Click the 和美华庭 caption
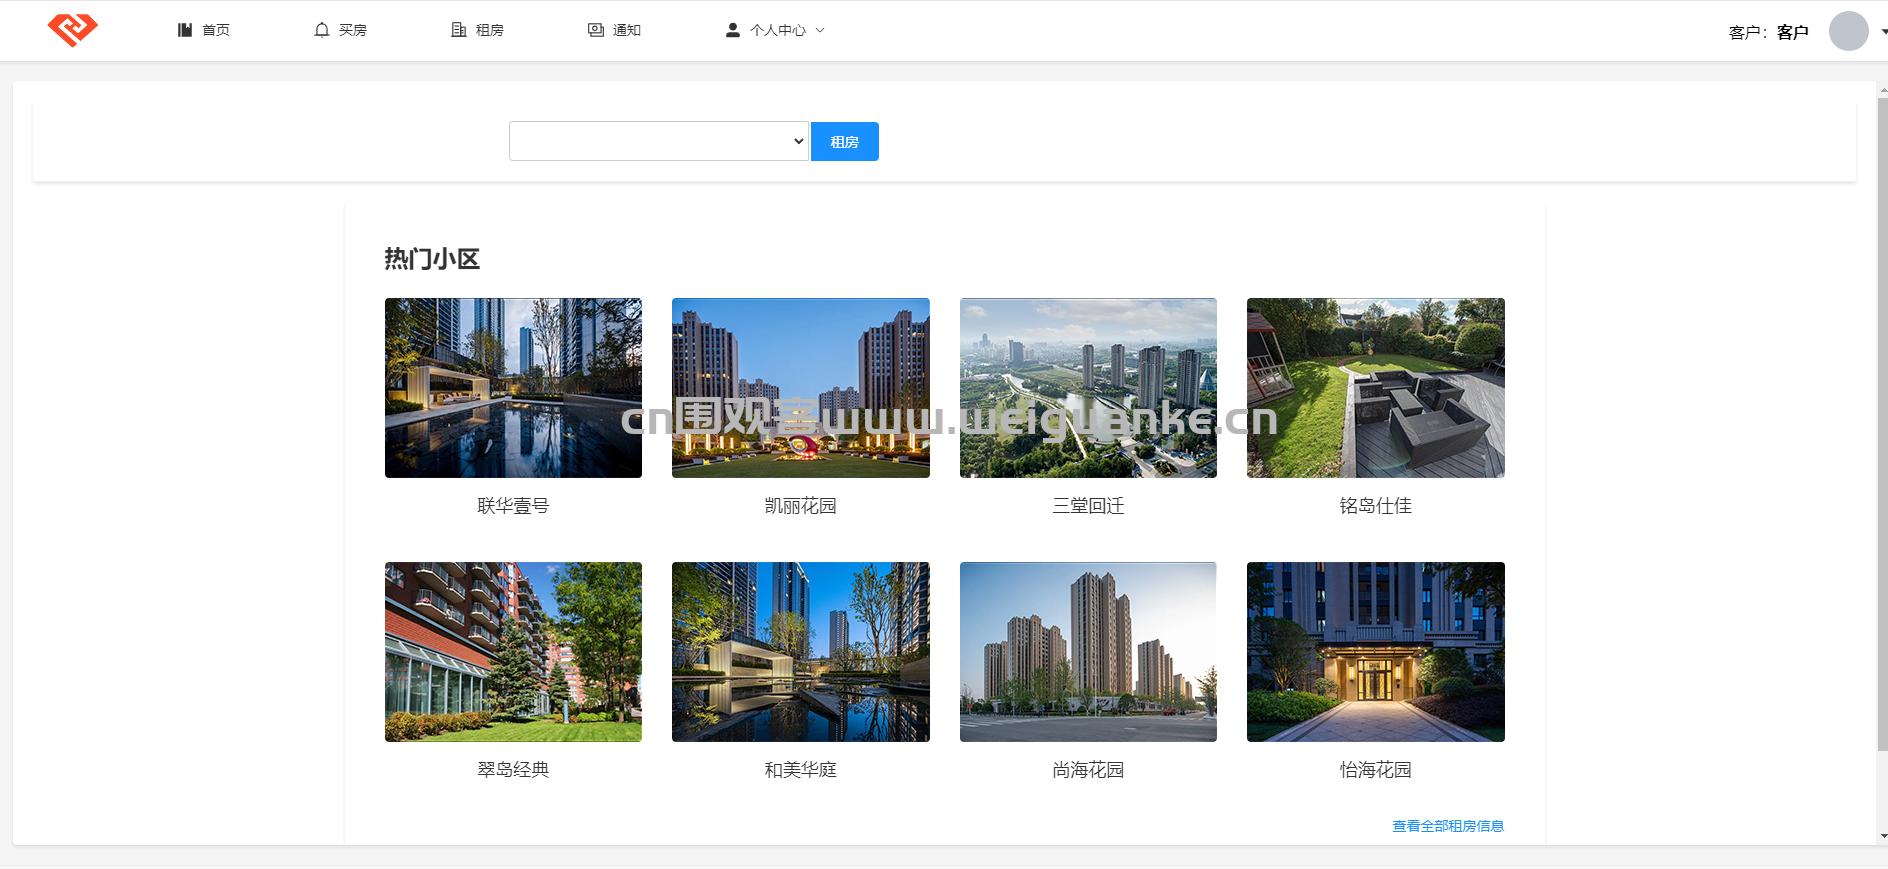The height and width of the screenshot is (869, 1888). tap(801, 770)
